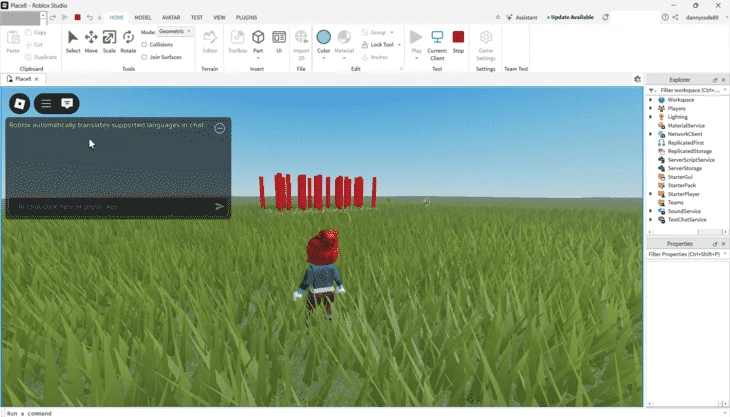Toggle the in-game chat window icon
The height and width of the screenshot is (417, 730).
click(x=67, y=103)
